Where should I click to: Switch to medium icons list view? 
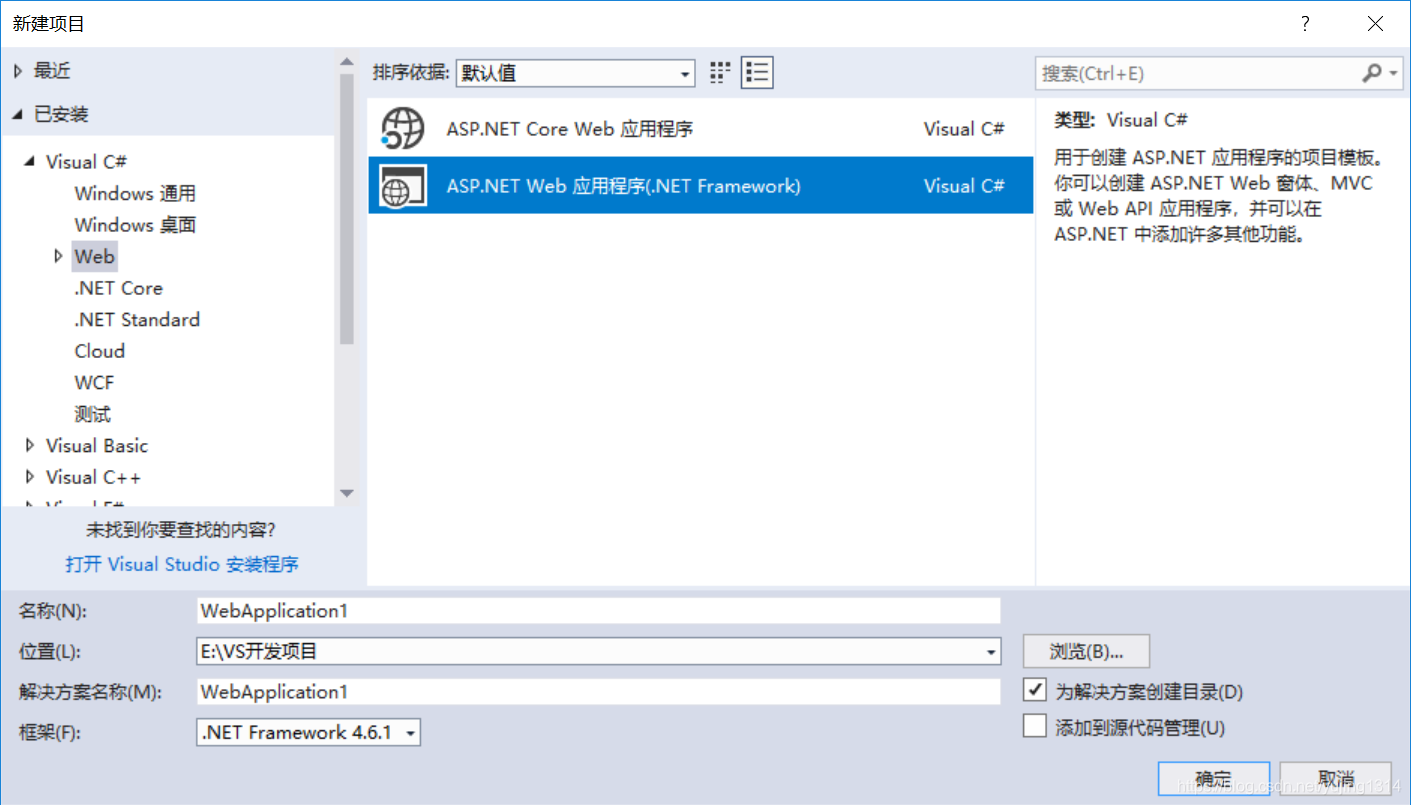coord(757,72)
